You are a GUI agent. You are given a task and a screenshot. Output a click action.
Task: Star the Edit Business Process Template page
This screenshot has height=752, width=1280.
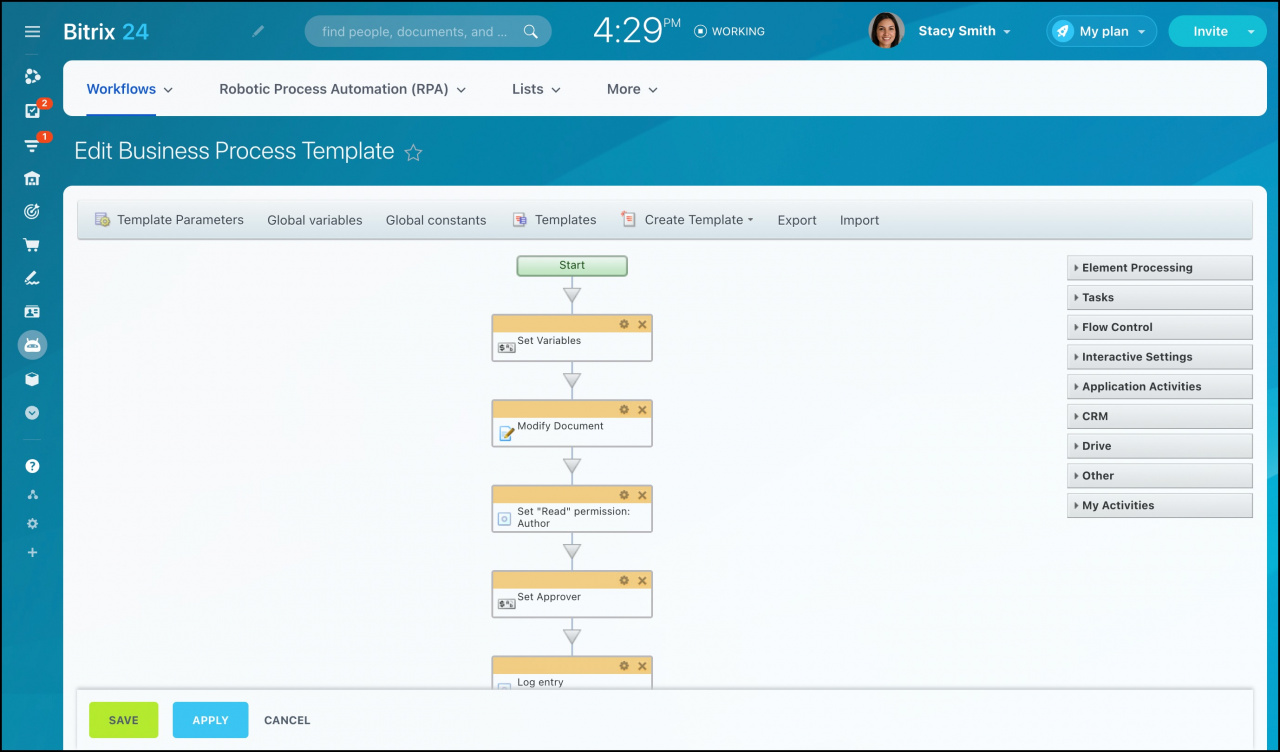(x=413, y=152)
